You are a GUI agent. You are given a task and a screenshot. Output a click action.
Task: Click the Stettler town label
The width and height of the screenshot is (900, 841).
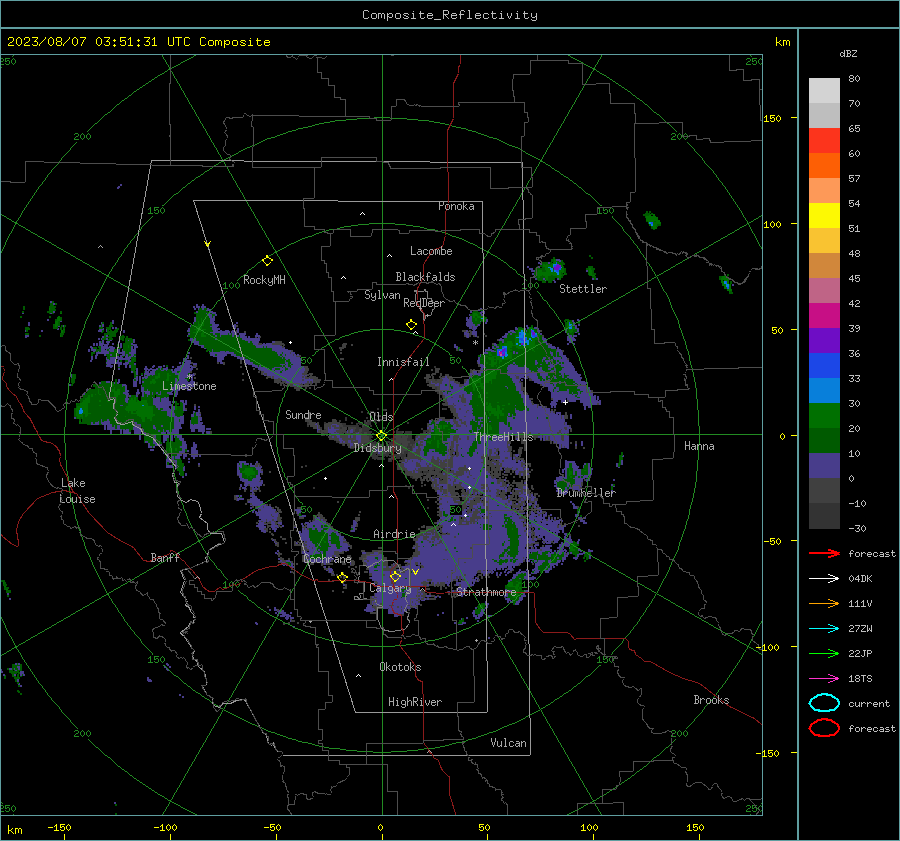[x=583, y=289]
